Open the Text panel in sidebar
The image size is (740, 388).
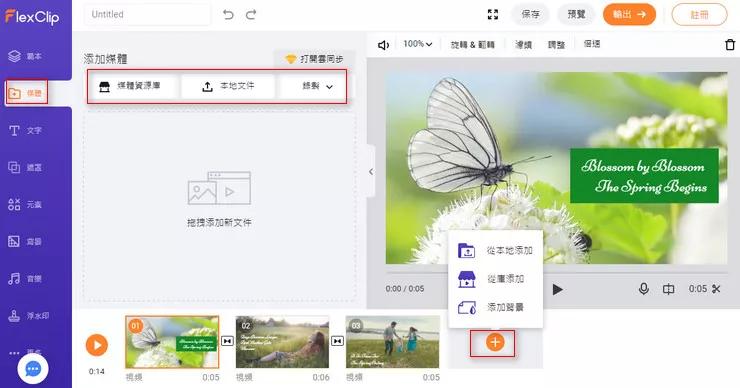(x=25, y=130)
